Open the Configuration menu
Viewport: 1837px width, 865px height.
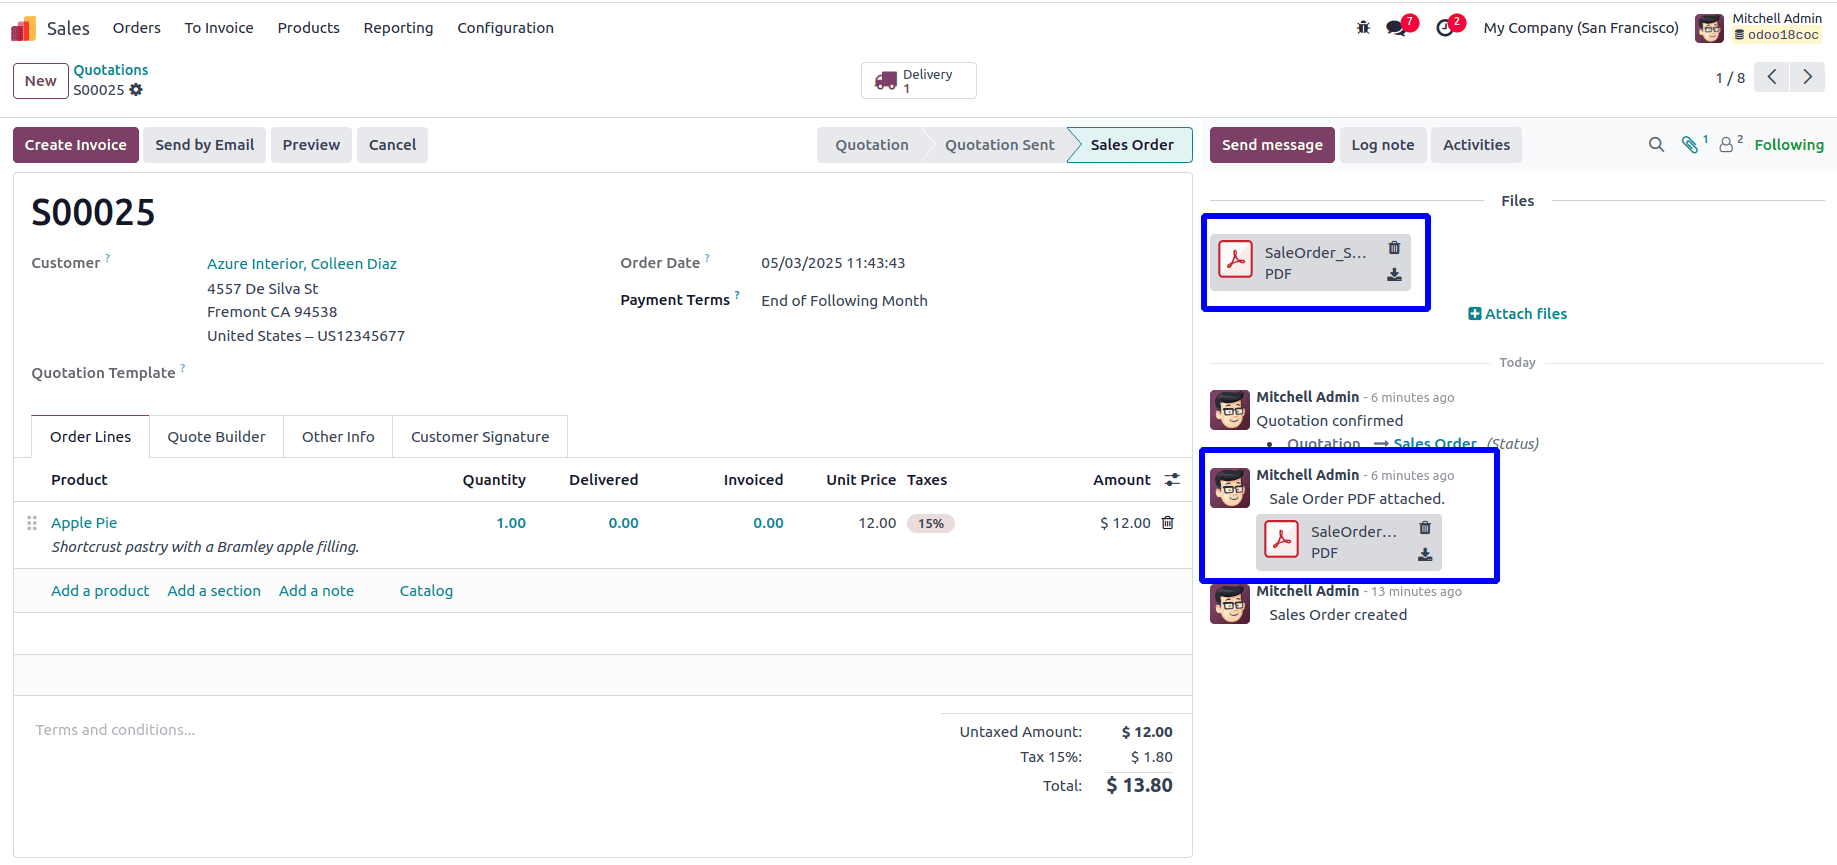(505, 28)
